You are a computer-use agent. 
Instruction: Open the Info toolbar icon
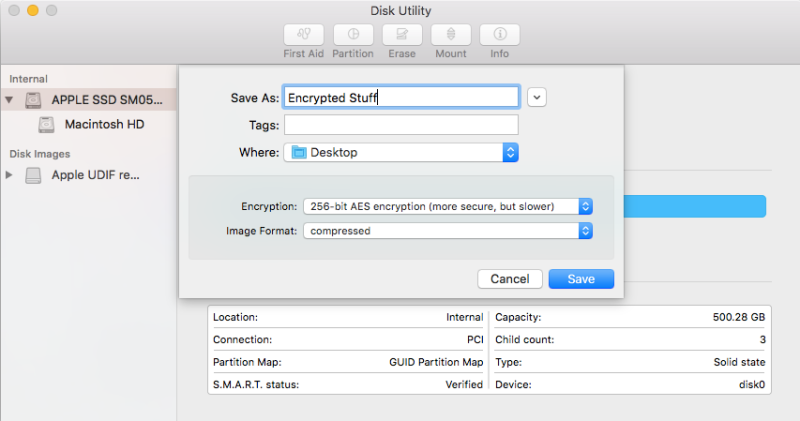pyautogui.click(x=499, y=35)
